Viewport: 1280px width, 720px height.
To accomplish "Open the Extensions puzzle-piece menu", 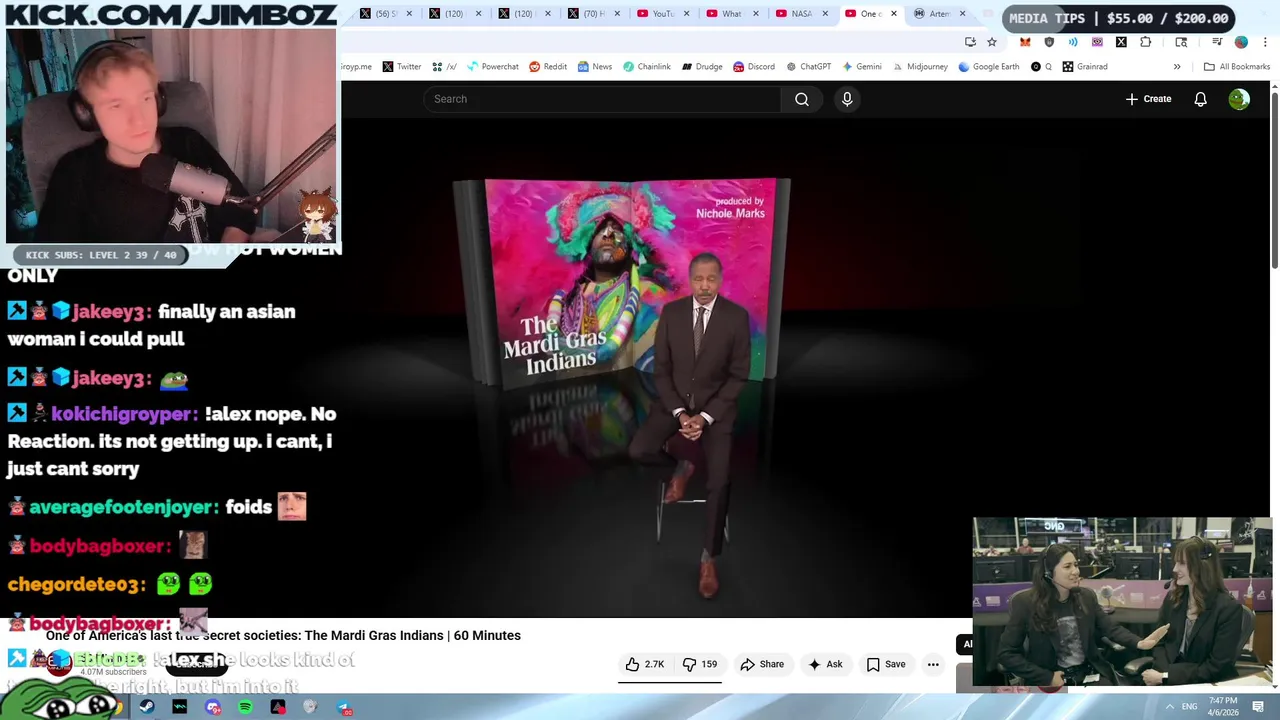I will tap(1145, 42).
